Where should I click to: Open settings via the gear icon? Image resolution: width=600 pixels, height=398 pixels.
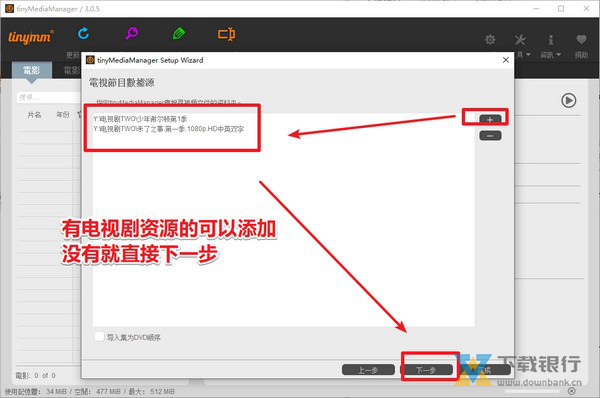[x=490, y=39]
